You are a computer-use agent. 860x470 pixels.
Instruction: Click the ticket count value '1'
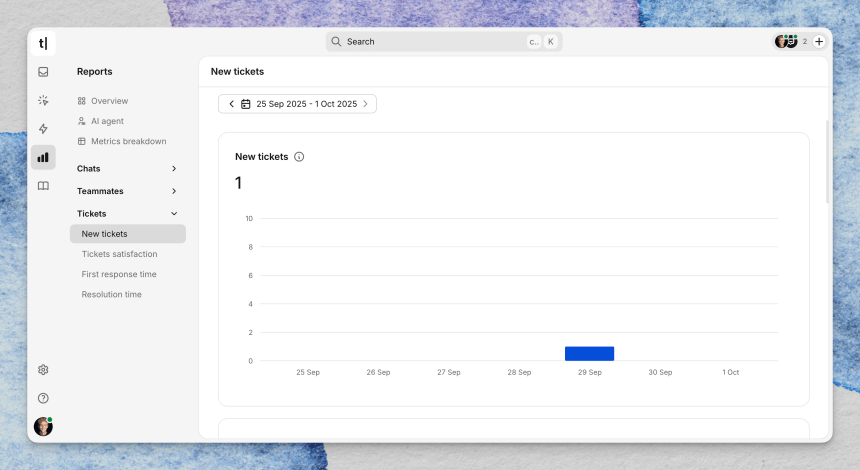point(239,183)
